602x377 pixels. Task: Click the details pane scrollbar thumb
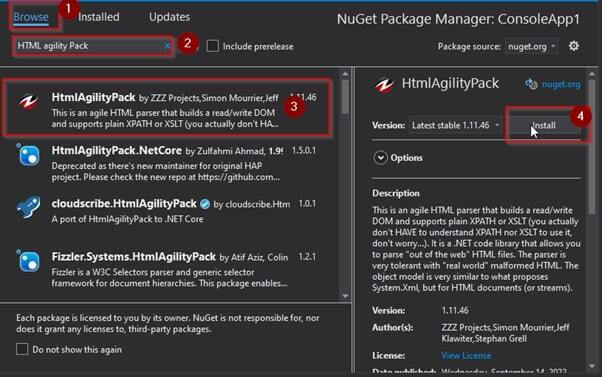pyautogui.click(x=592, y=147)
